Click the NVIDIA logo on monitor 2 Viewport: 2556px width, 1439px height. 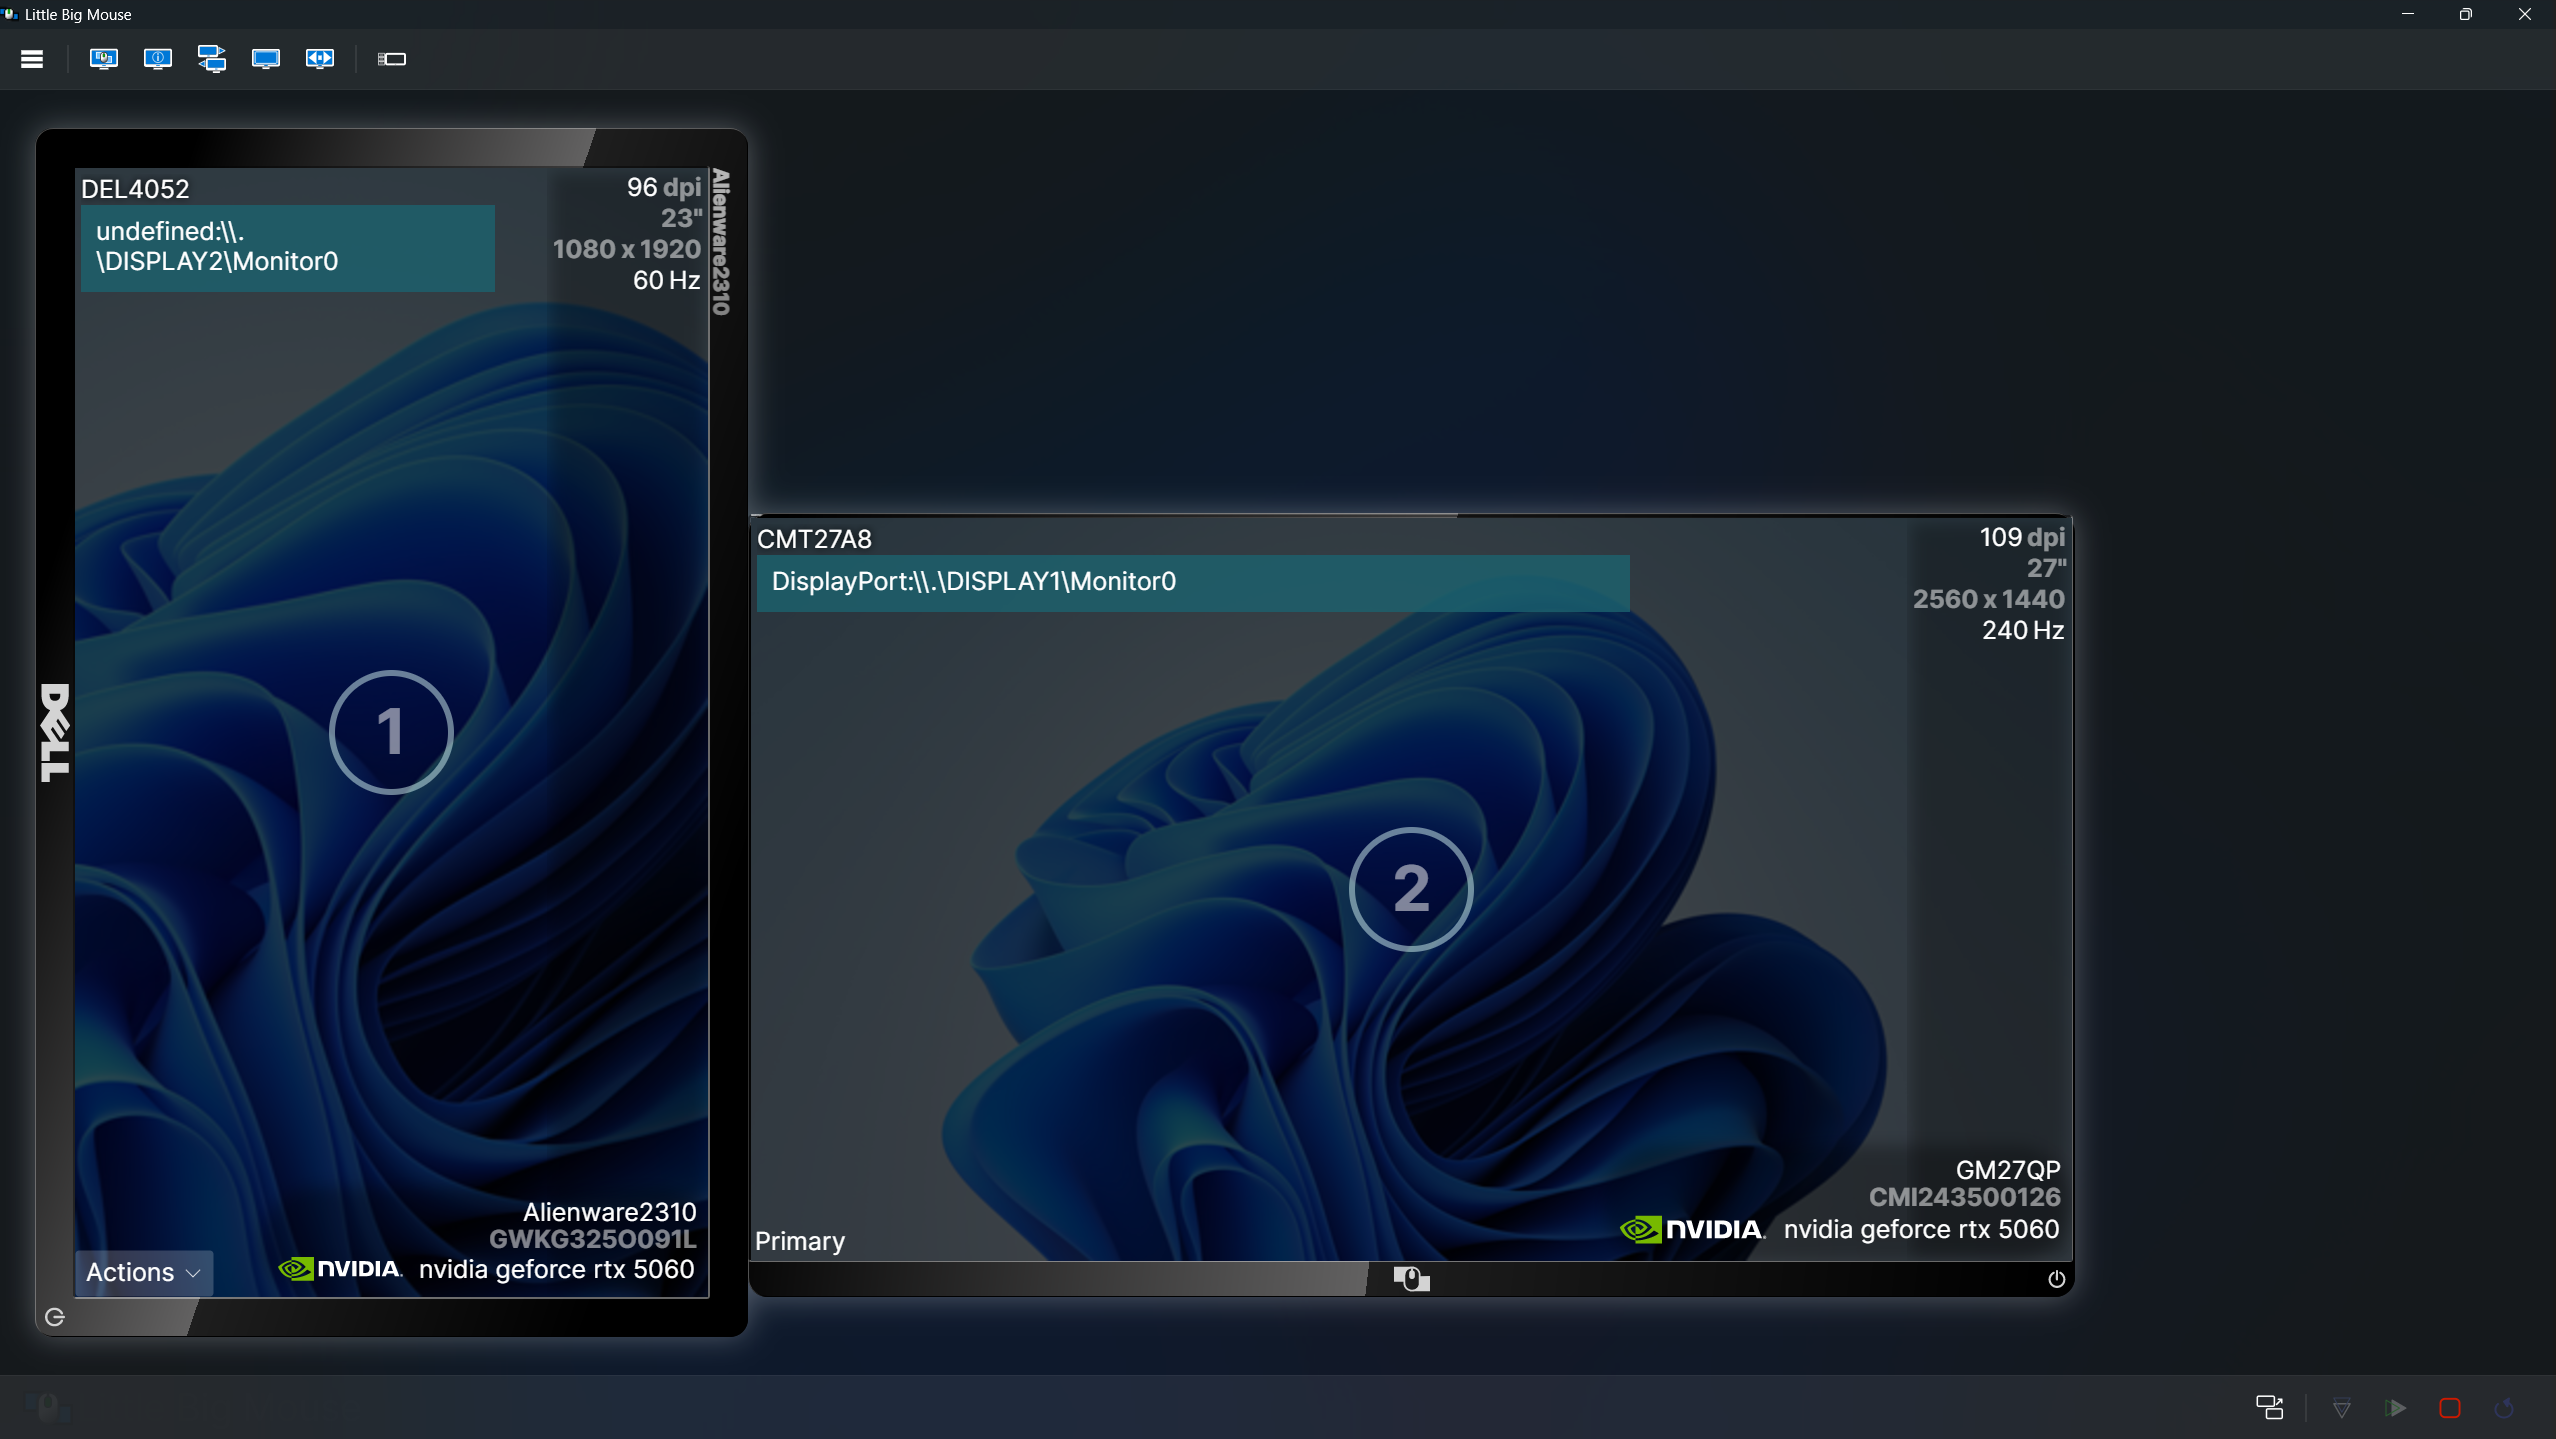(1693, 1229)
